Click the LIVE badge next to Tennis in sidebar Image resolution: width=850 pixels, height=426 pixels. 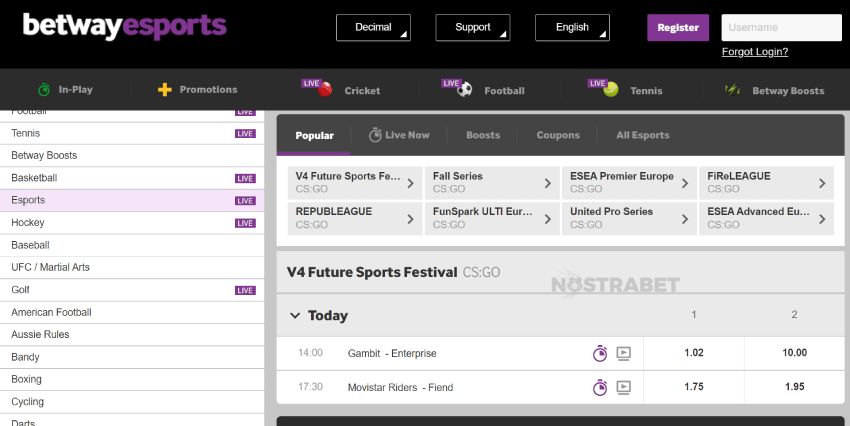point(245,133)
